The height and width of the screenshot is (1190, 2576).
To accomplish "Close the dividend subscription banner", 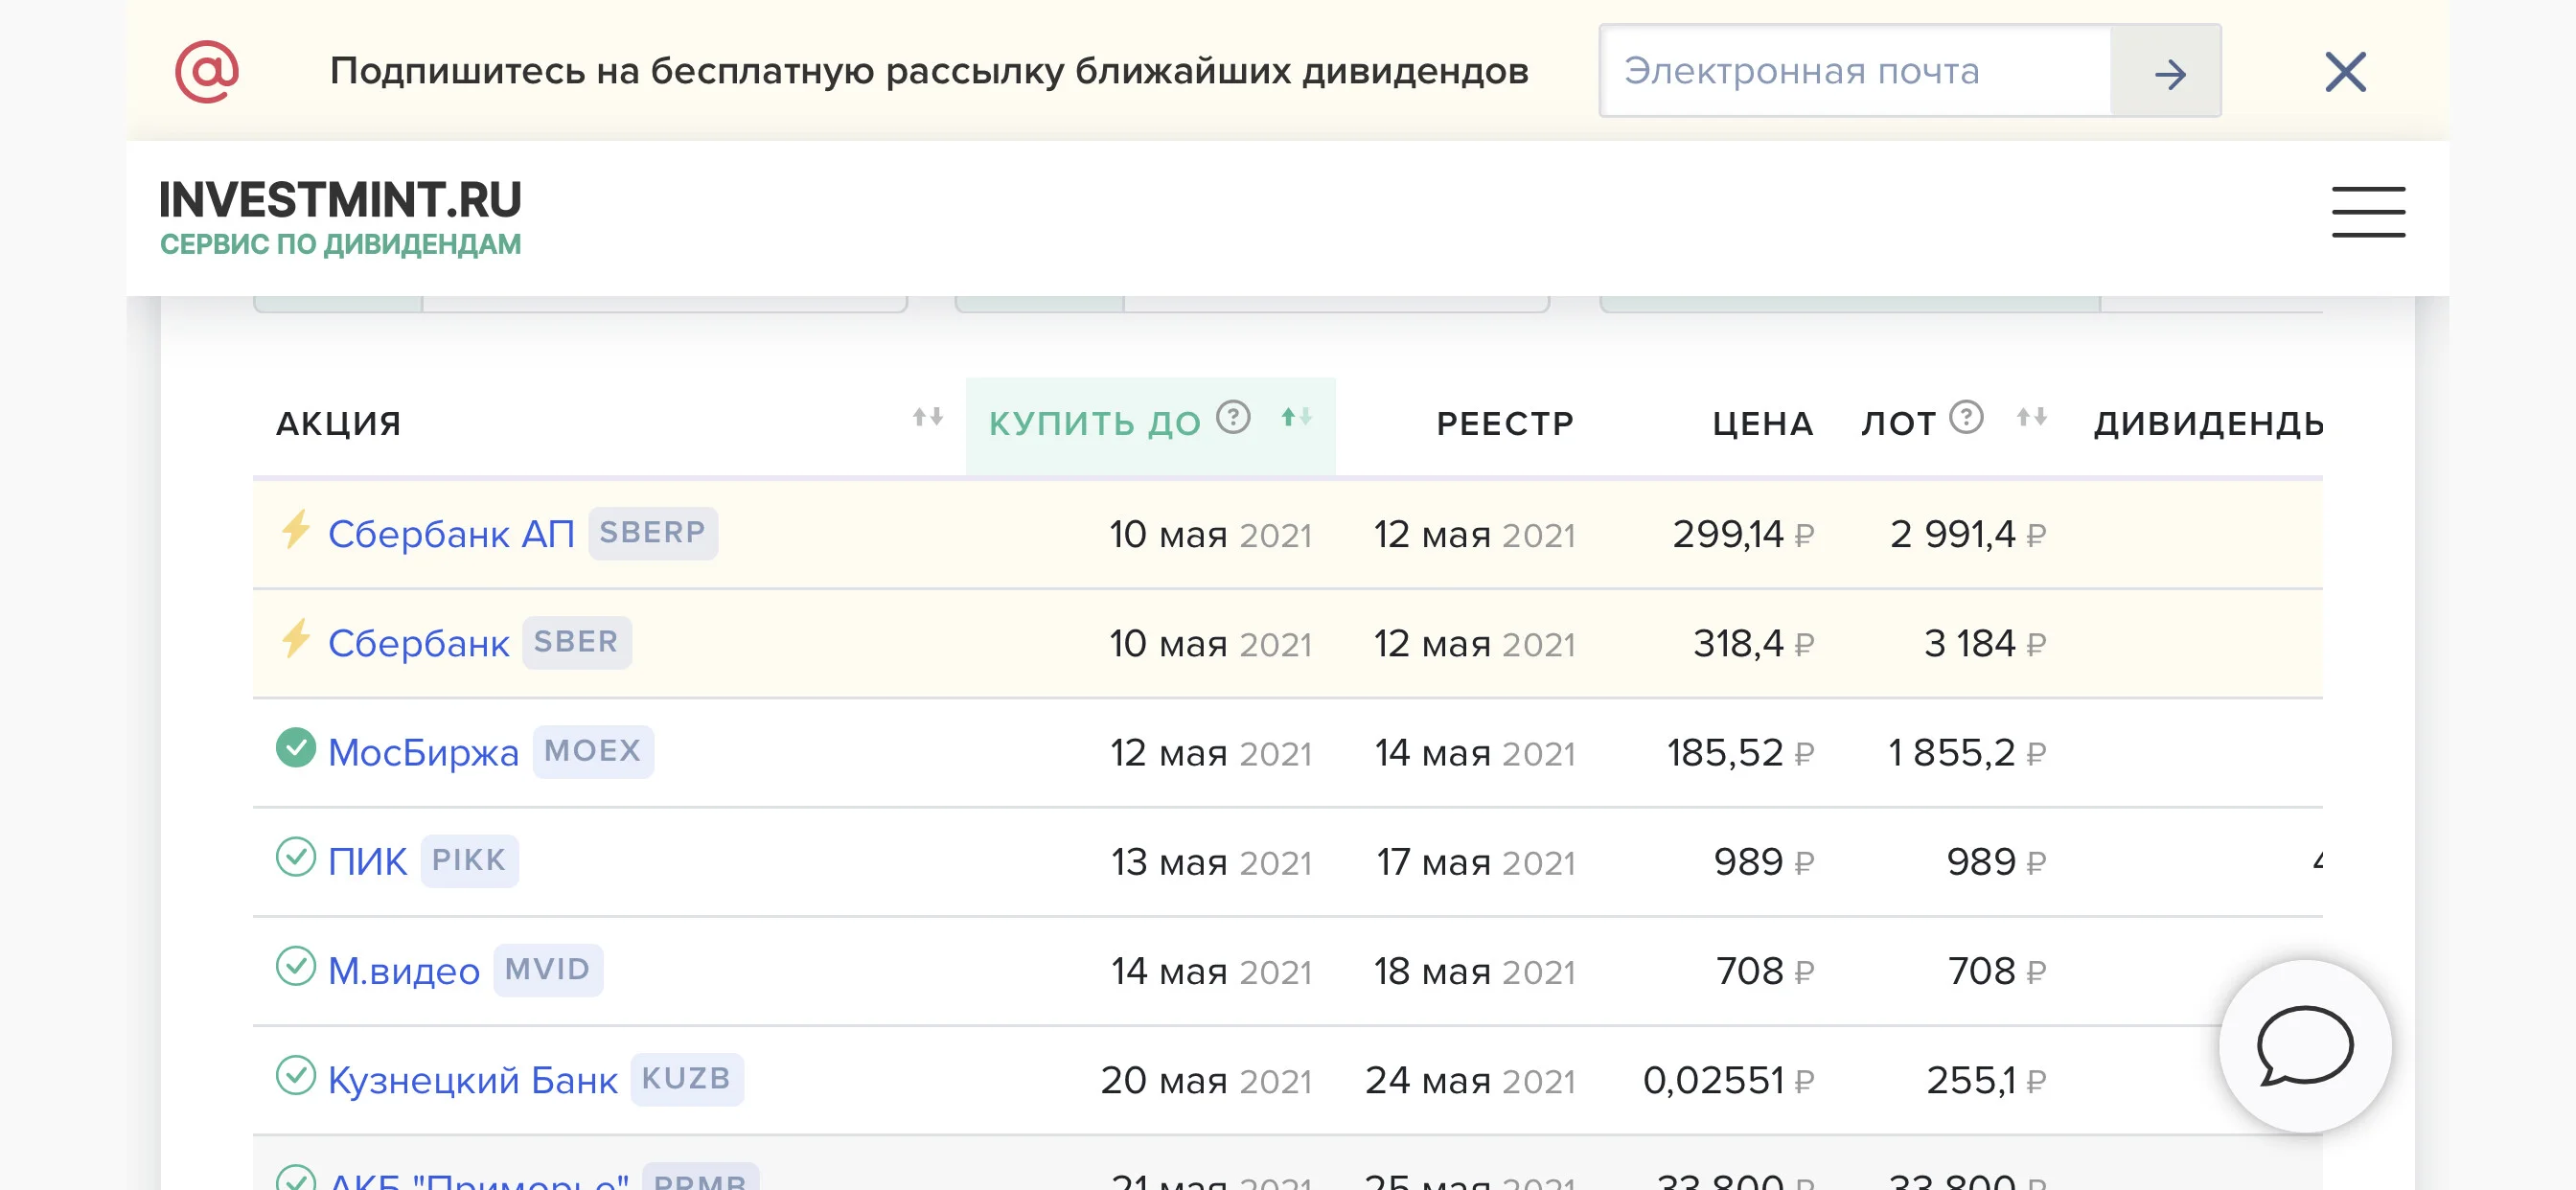I will point(2345,72).
